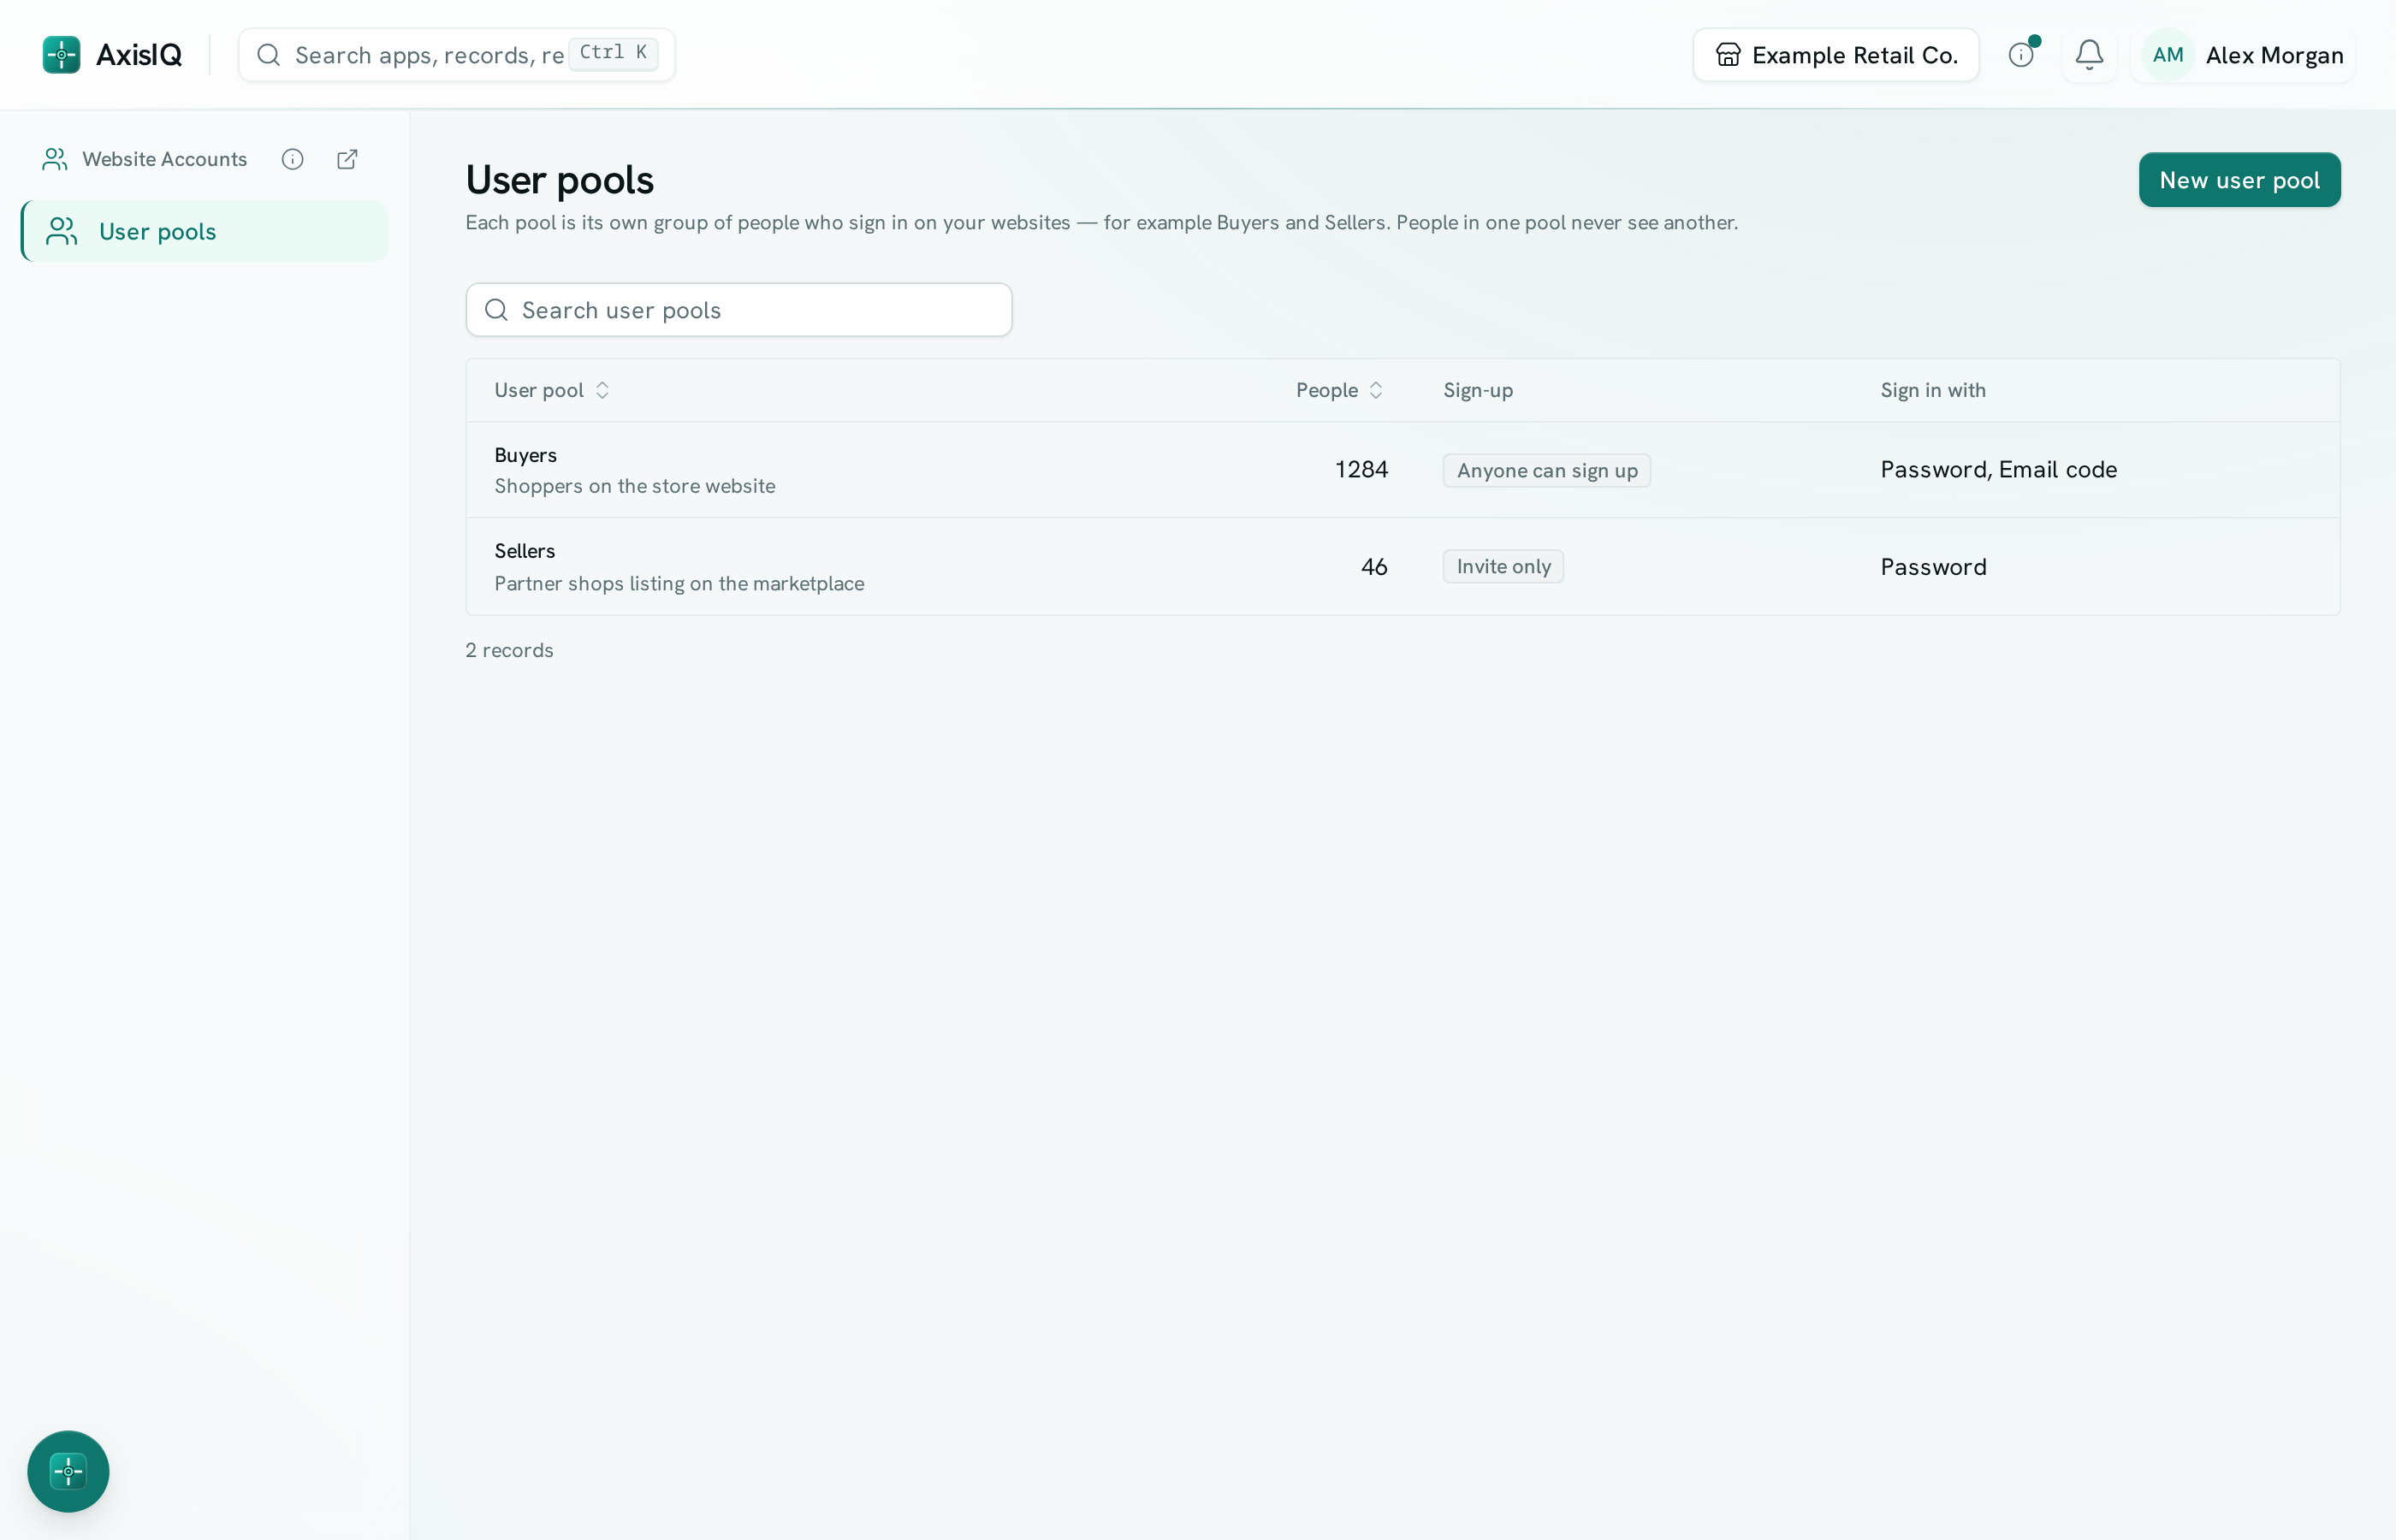Focus the Search user pools field
The width and height of the screenshot is (2396, 1540).
point(738,310)
